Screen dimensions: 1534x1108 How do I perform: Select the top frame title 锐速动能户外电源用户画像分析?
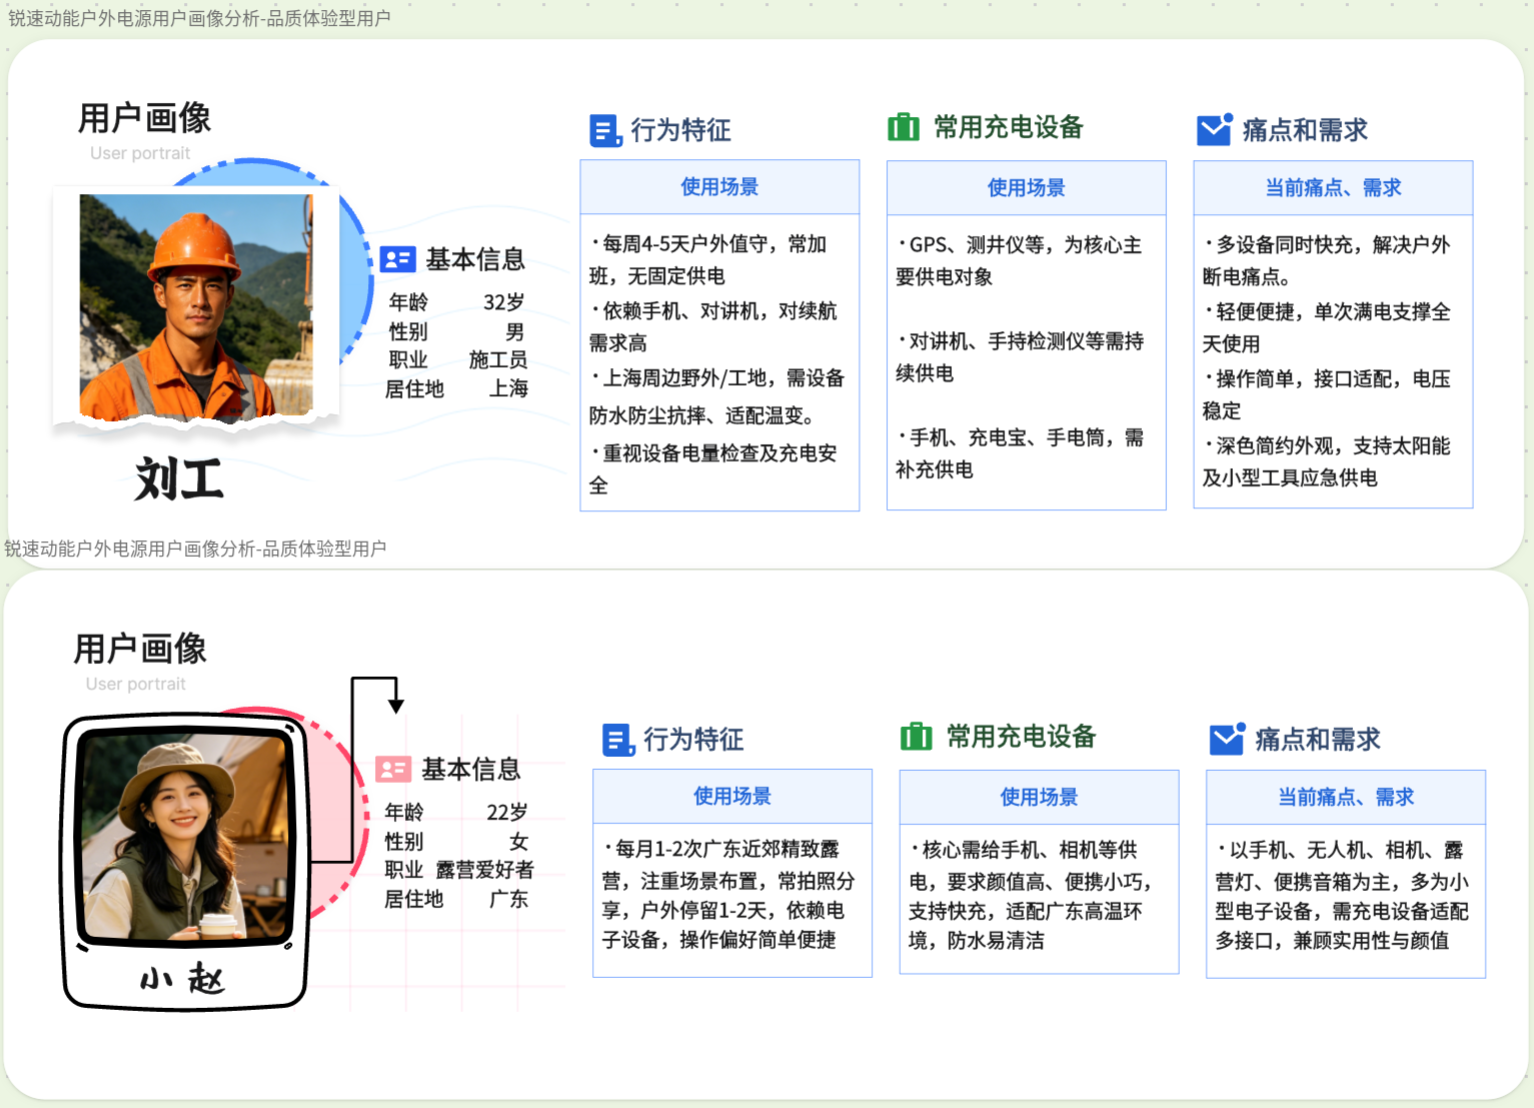click(199, 18)
